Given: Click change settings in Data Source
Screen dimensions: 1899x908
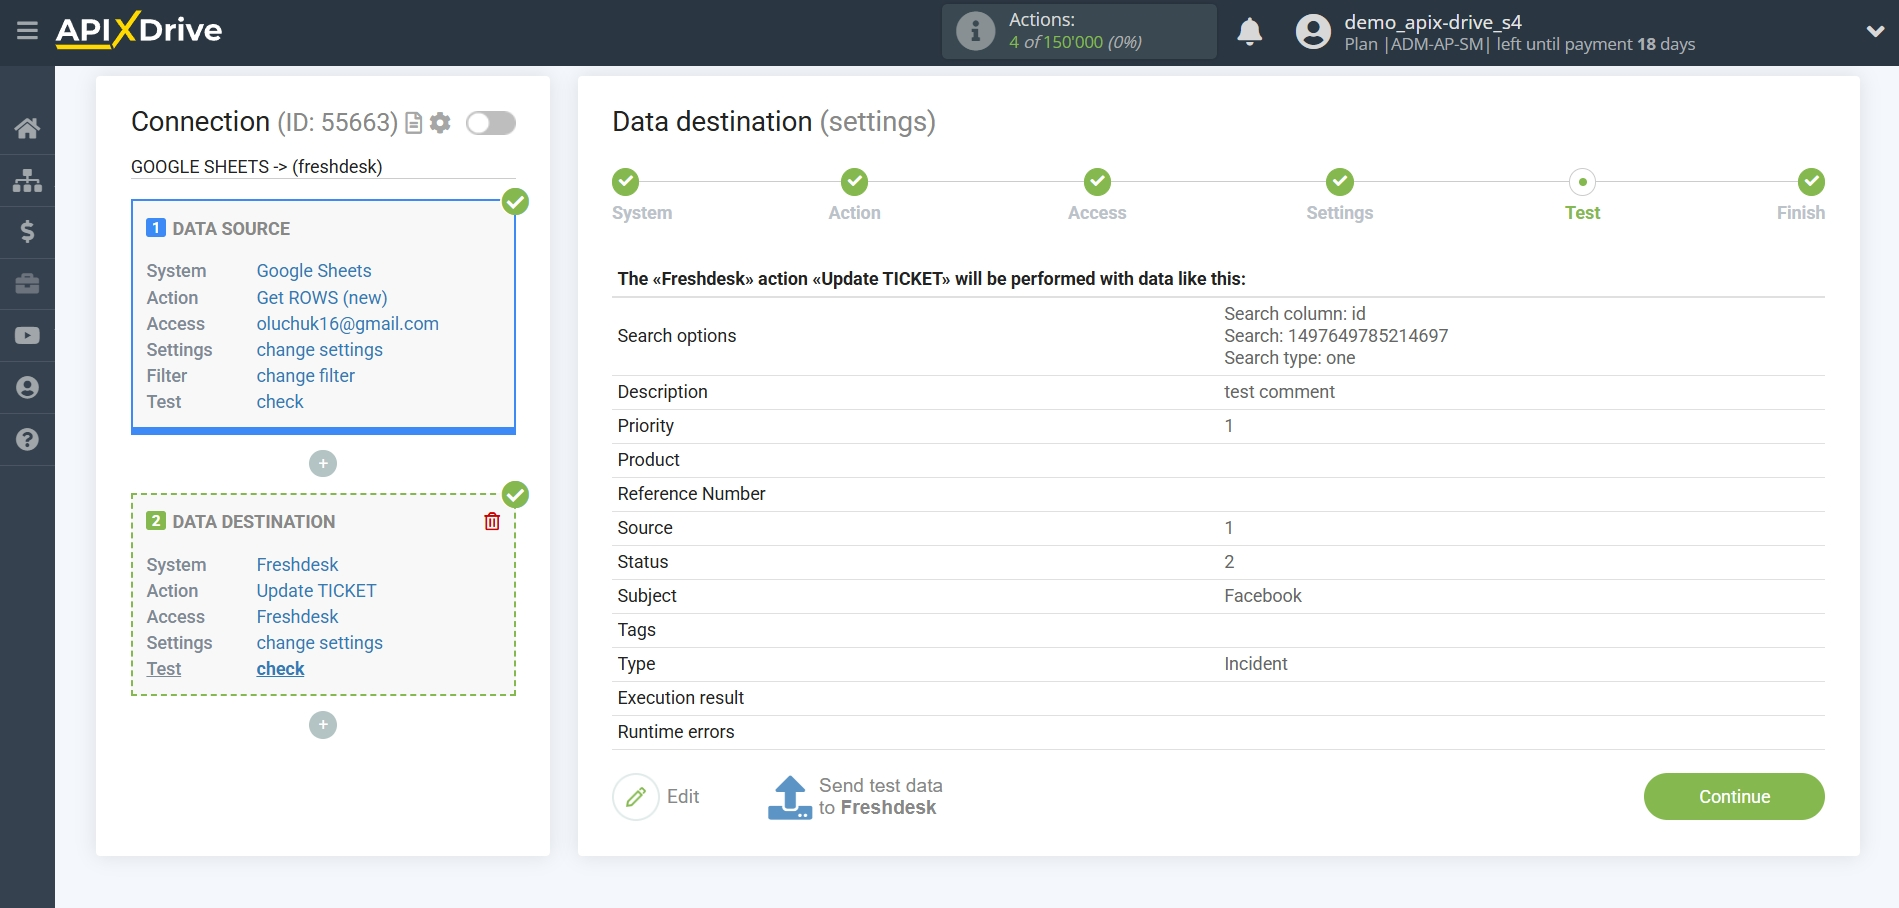Looking at the screenshot, I should 320,350.
